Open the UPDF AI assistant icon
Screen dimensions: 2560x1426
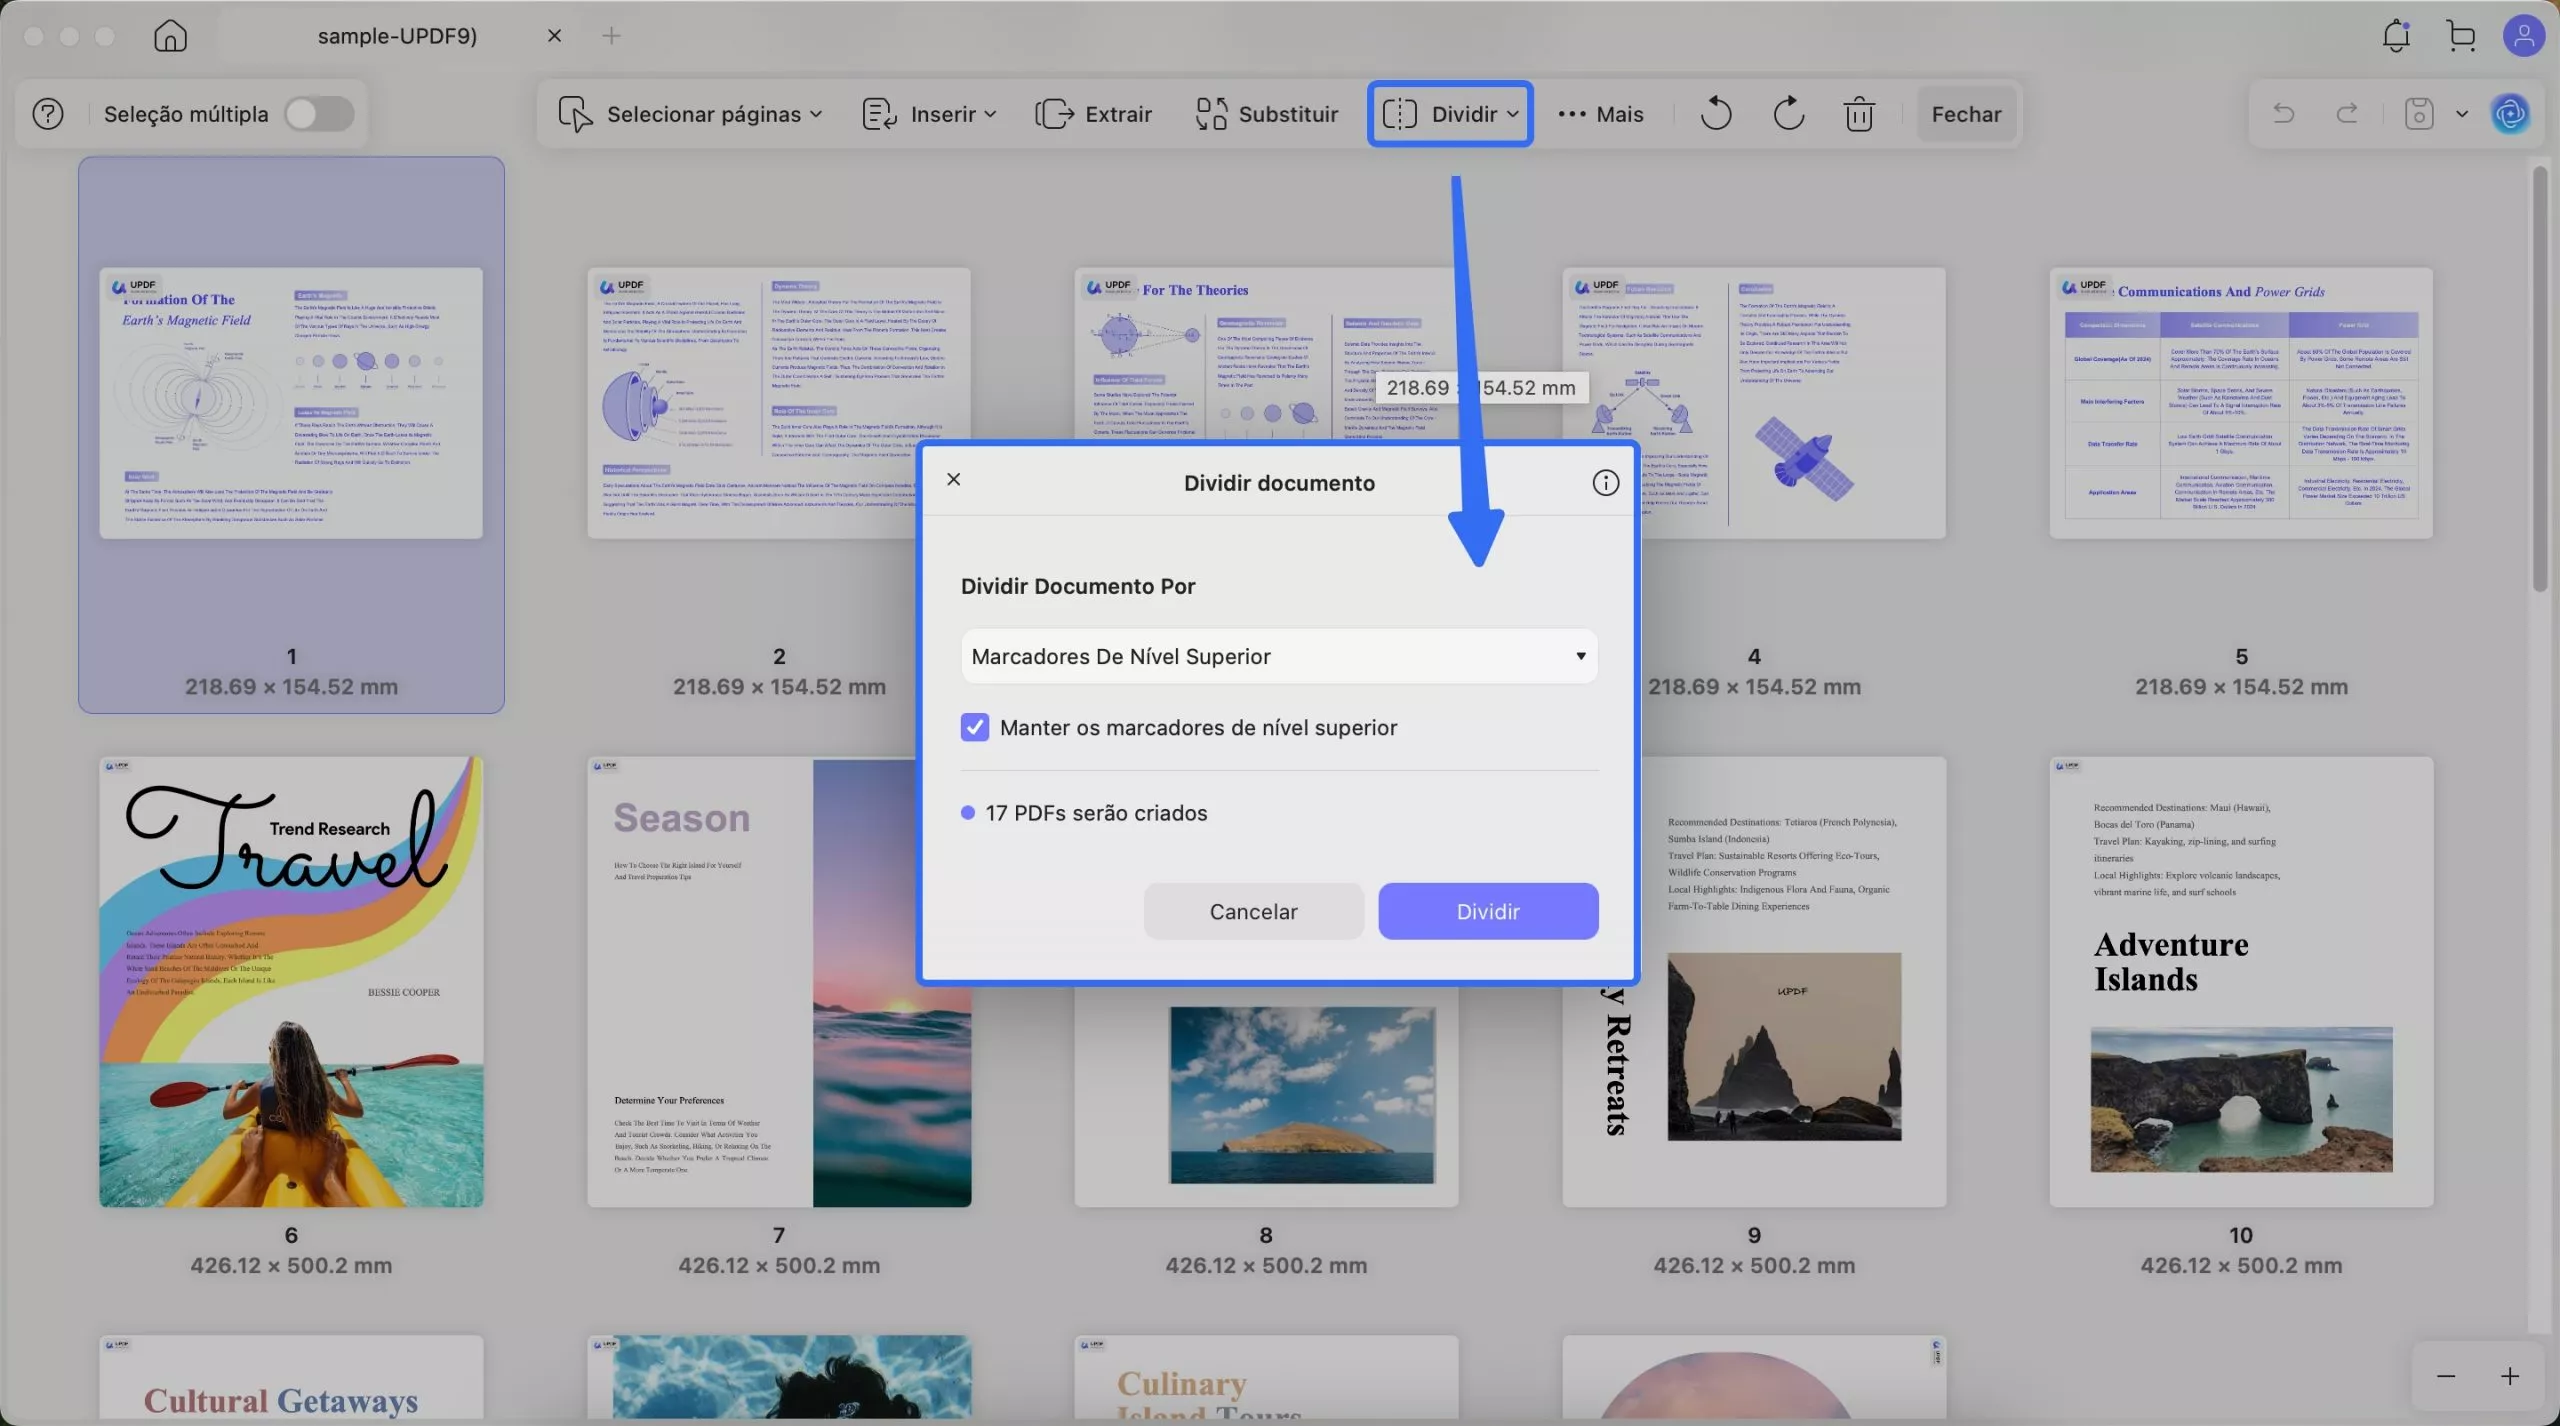[2511, 114]
